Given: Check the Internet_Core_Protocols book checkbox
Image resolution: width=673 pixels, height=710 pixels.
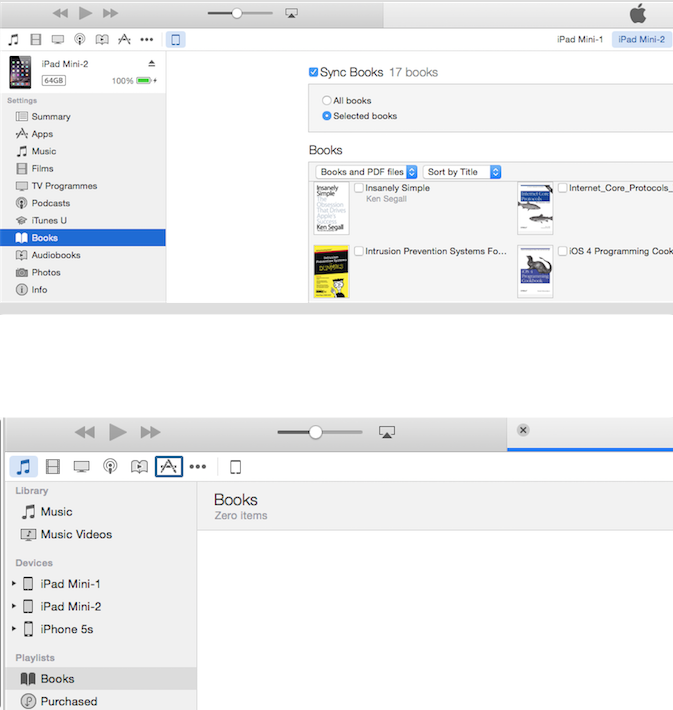Looking at the screenshot, I should pos(562,187).
